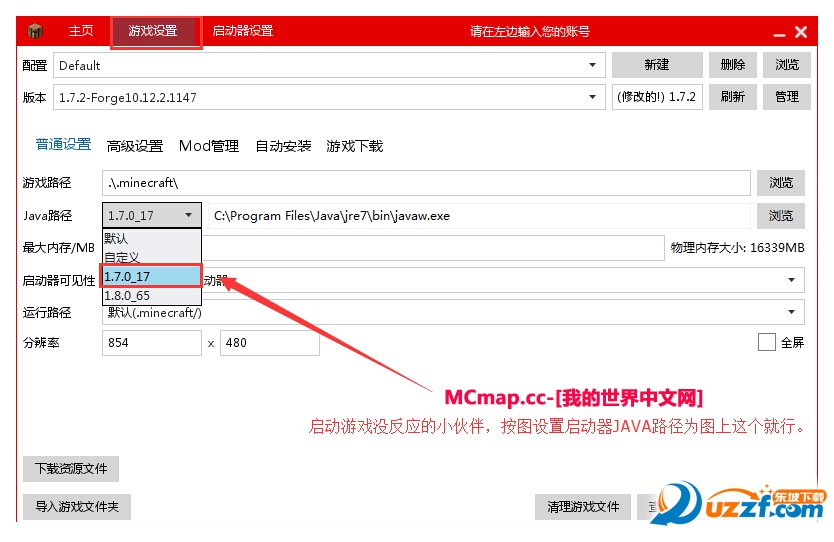This screenshot has width=834, height=542.
Task: Switch to 游戏设置 tab
Action: click(153, 31)
